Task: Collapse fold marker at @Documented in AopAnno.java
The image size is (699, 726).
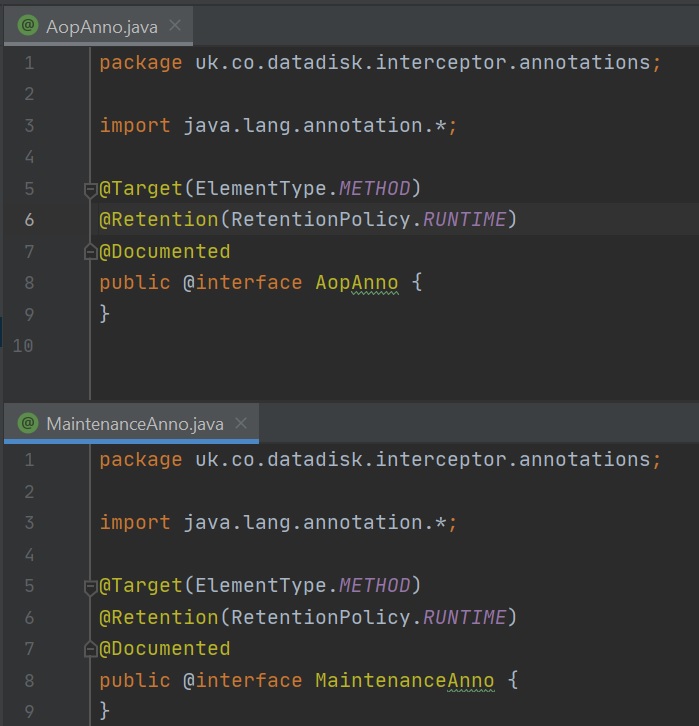Action: [x=90, y=251]
